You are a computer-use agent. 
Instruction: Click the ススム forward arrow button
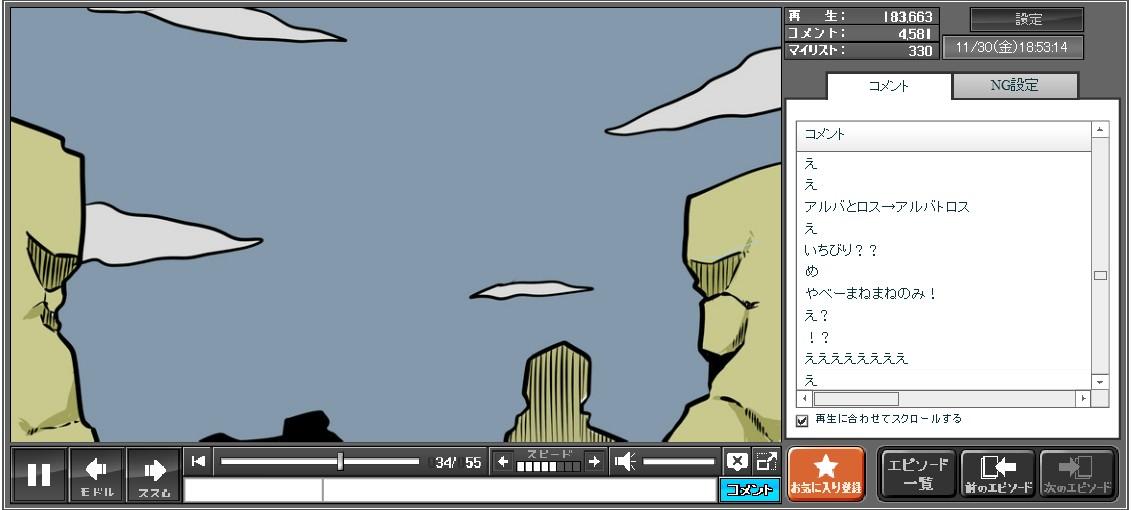click(154, 474)
